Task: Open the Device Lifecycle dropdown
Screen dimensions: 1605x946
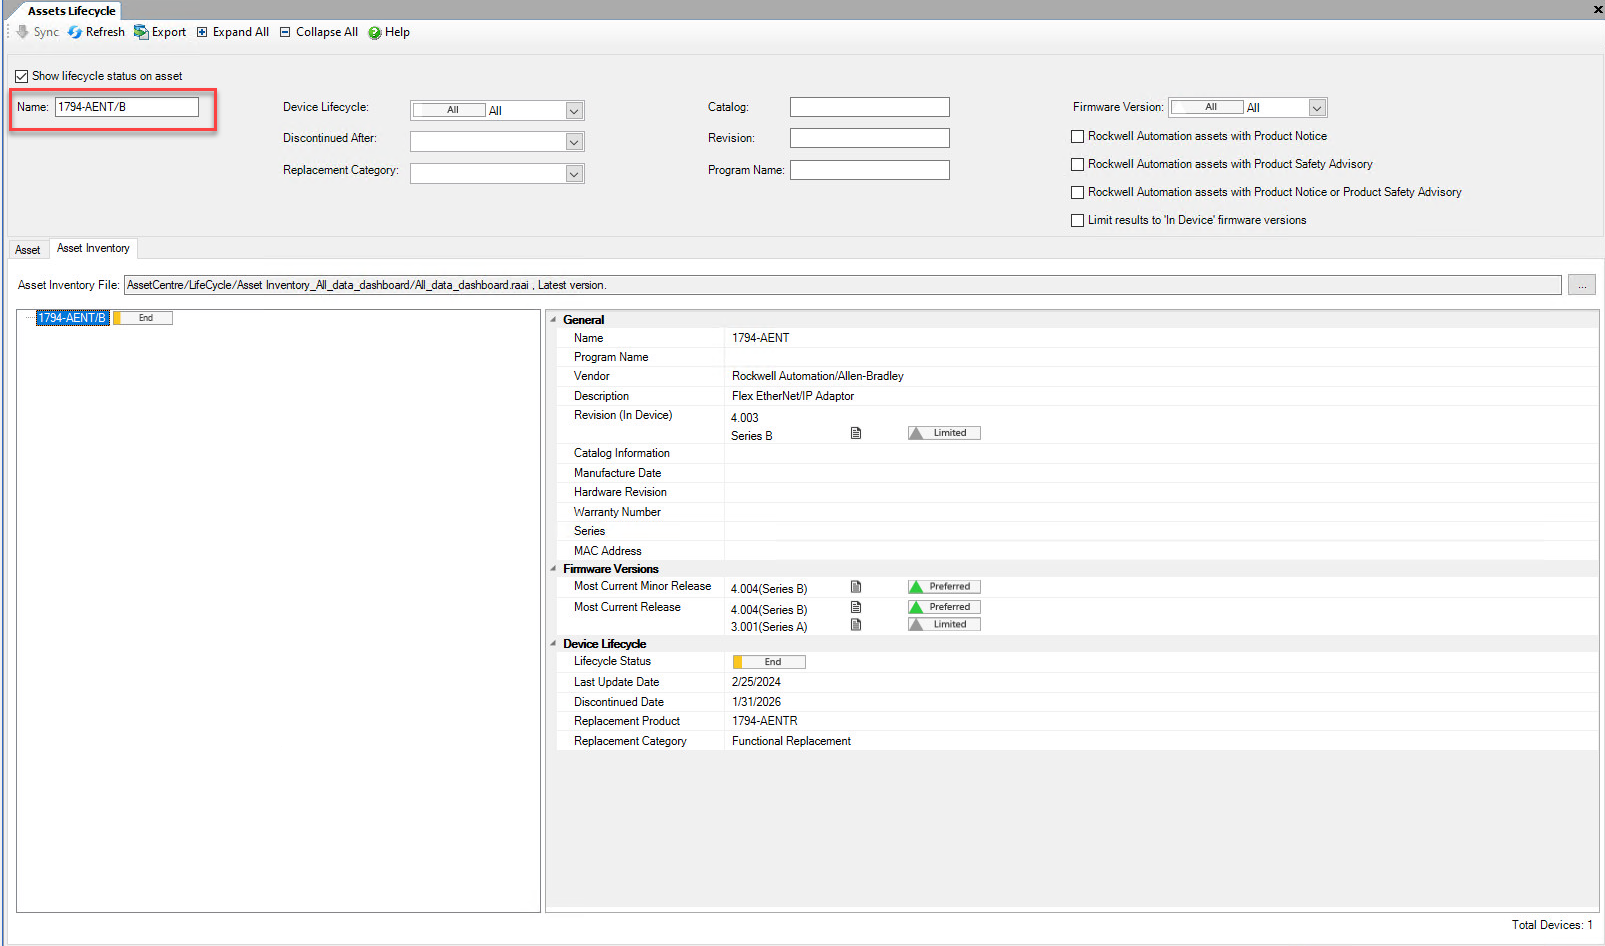Action: pos(574,111)
